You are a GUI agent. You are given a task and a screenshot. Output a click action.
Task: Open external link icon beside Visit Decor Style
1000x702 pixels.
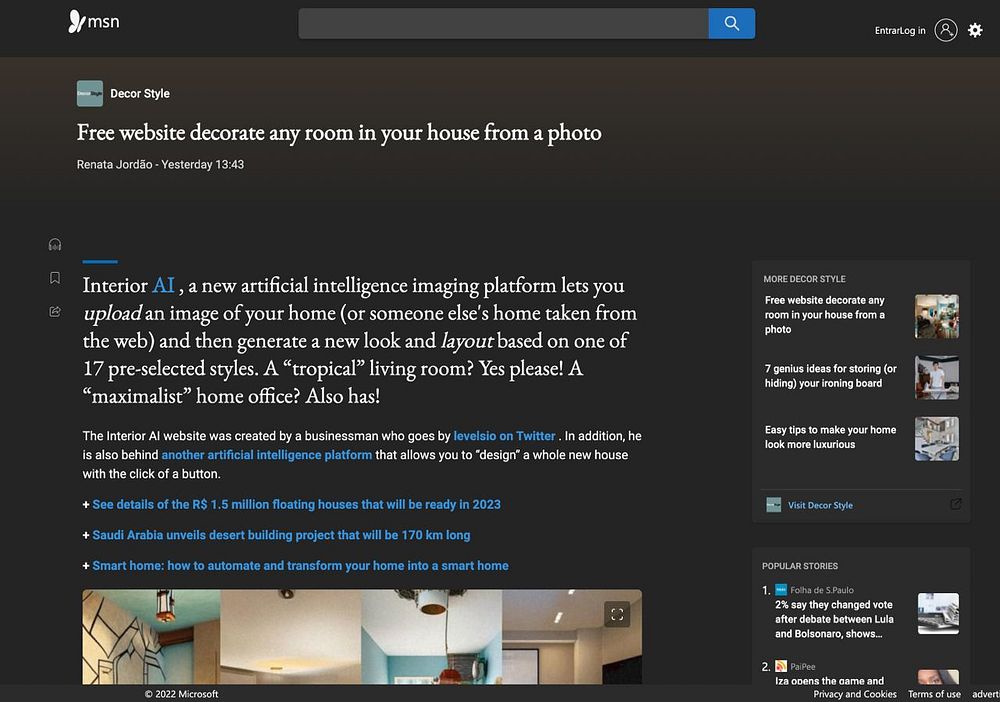coord(955,504)
